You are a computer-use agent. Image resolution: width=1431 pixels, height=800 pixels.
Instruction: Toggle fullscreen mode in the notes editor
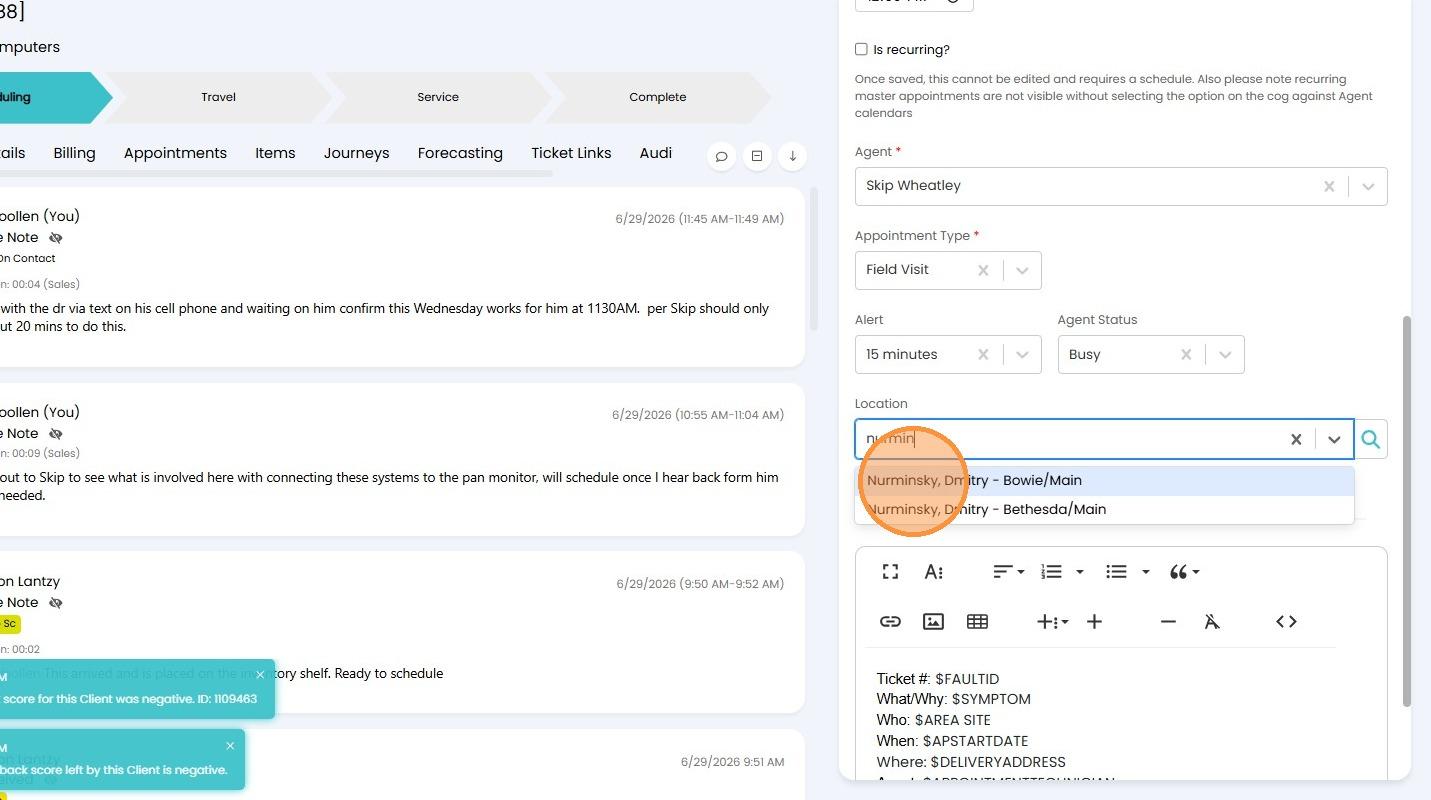tap(890, 572)
